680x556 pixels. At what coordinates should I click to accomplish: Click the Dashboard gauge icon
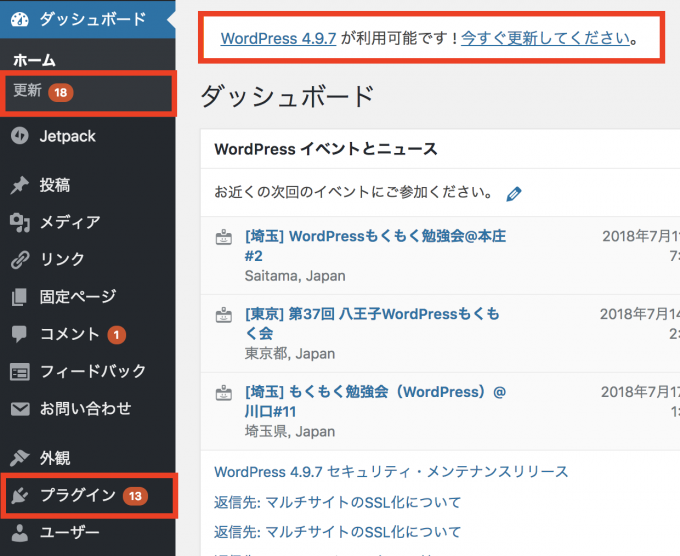(x=20, y=20)
